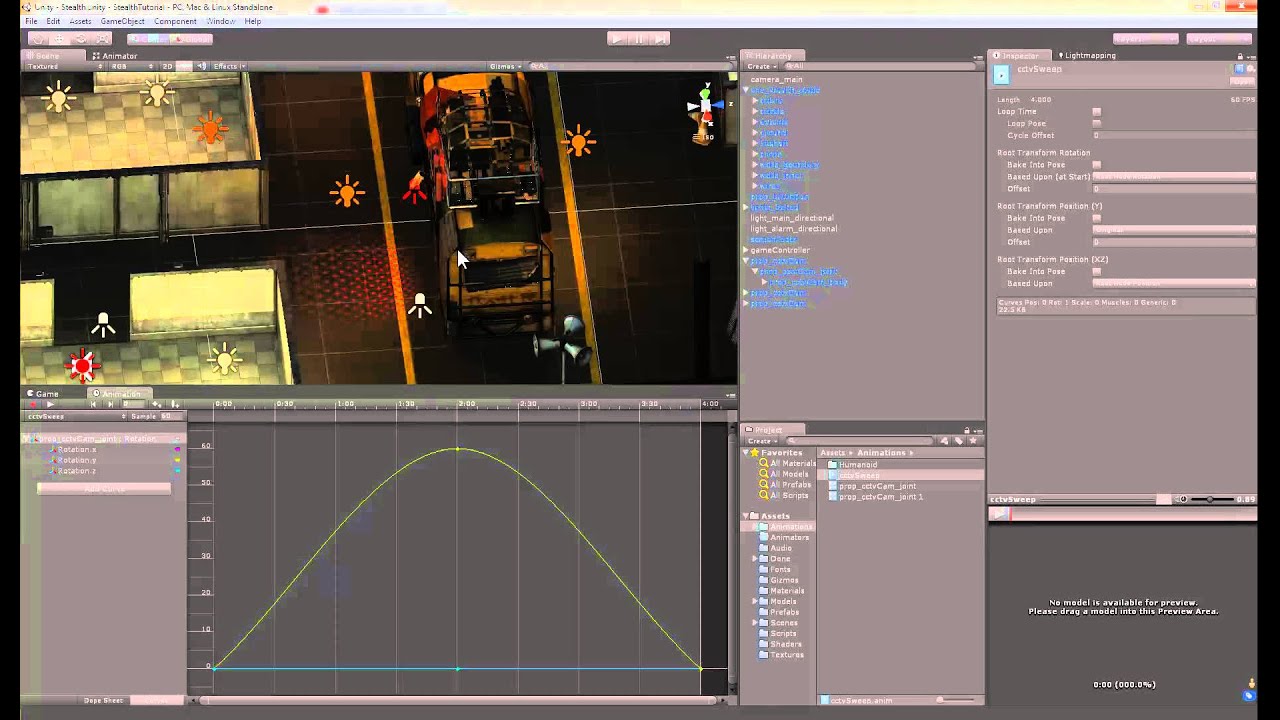The width and height of the screenshot is (1280, 720).
Task: Adjust the preview speed slider
Action: click(1210, 499)
